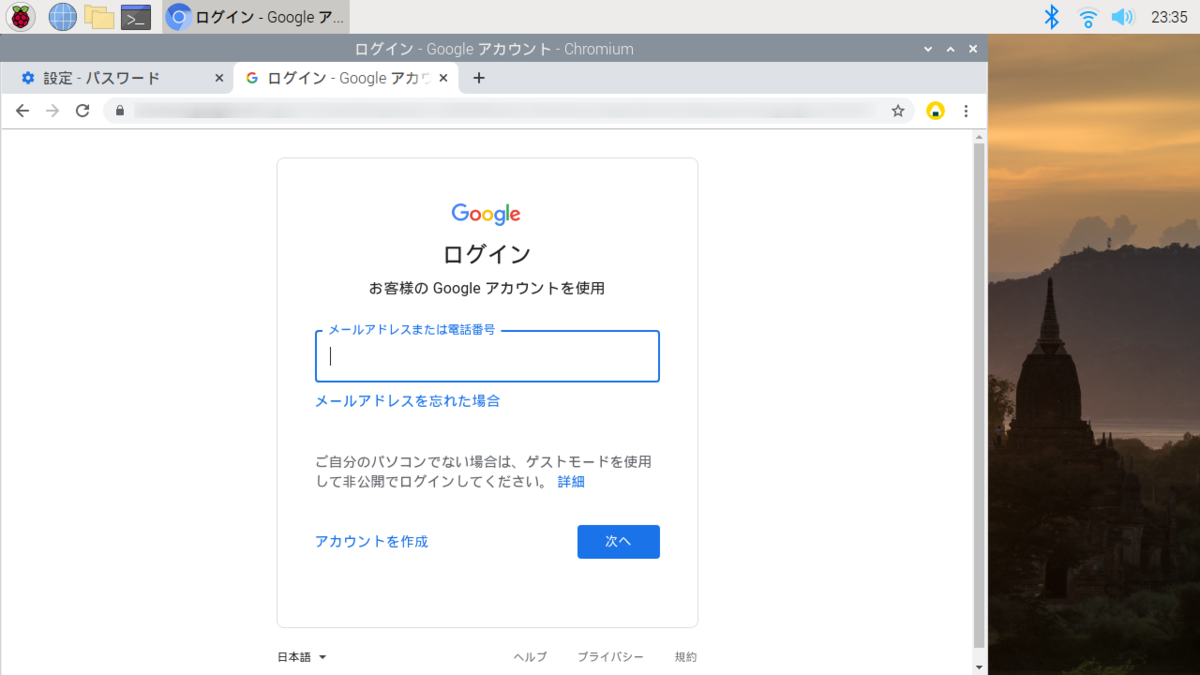This screenshot has width=1200, height=675.
Task: Click アカウントを作成 link
Action: (371, 542)
